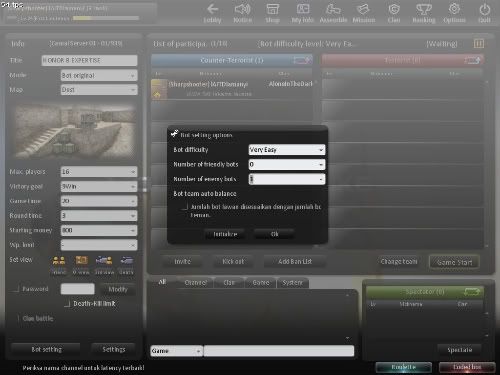
Task: Click the Game Start button
Action: click(x=454, y=262)
